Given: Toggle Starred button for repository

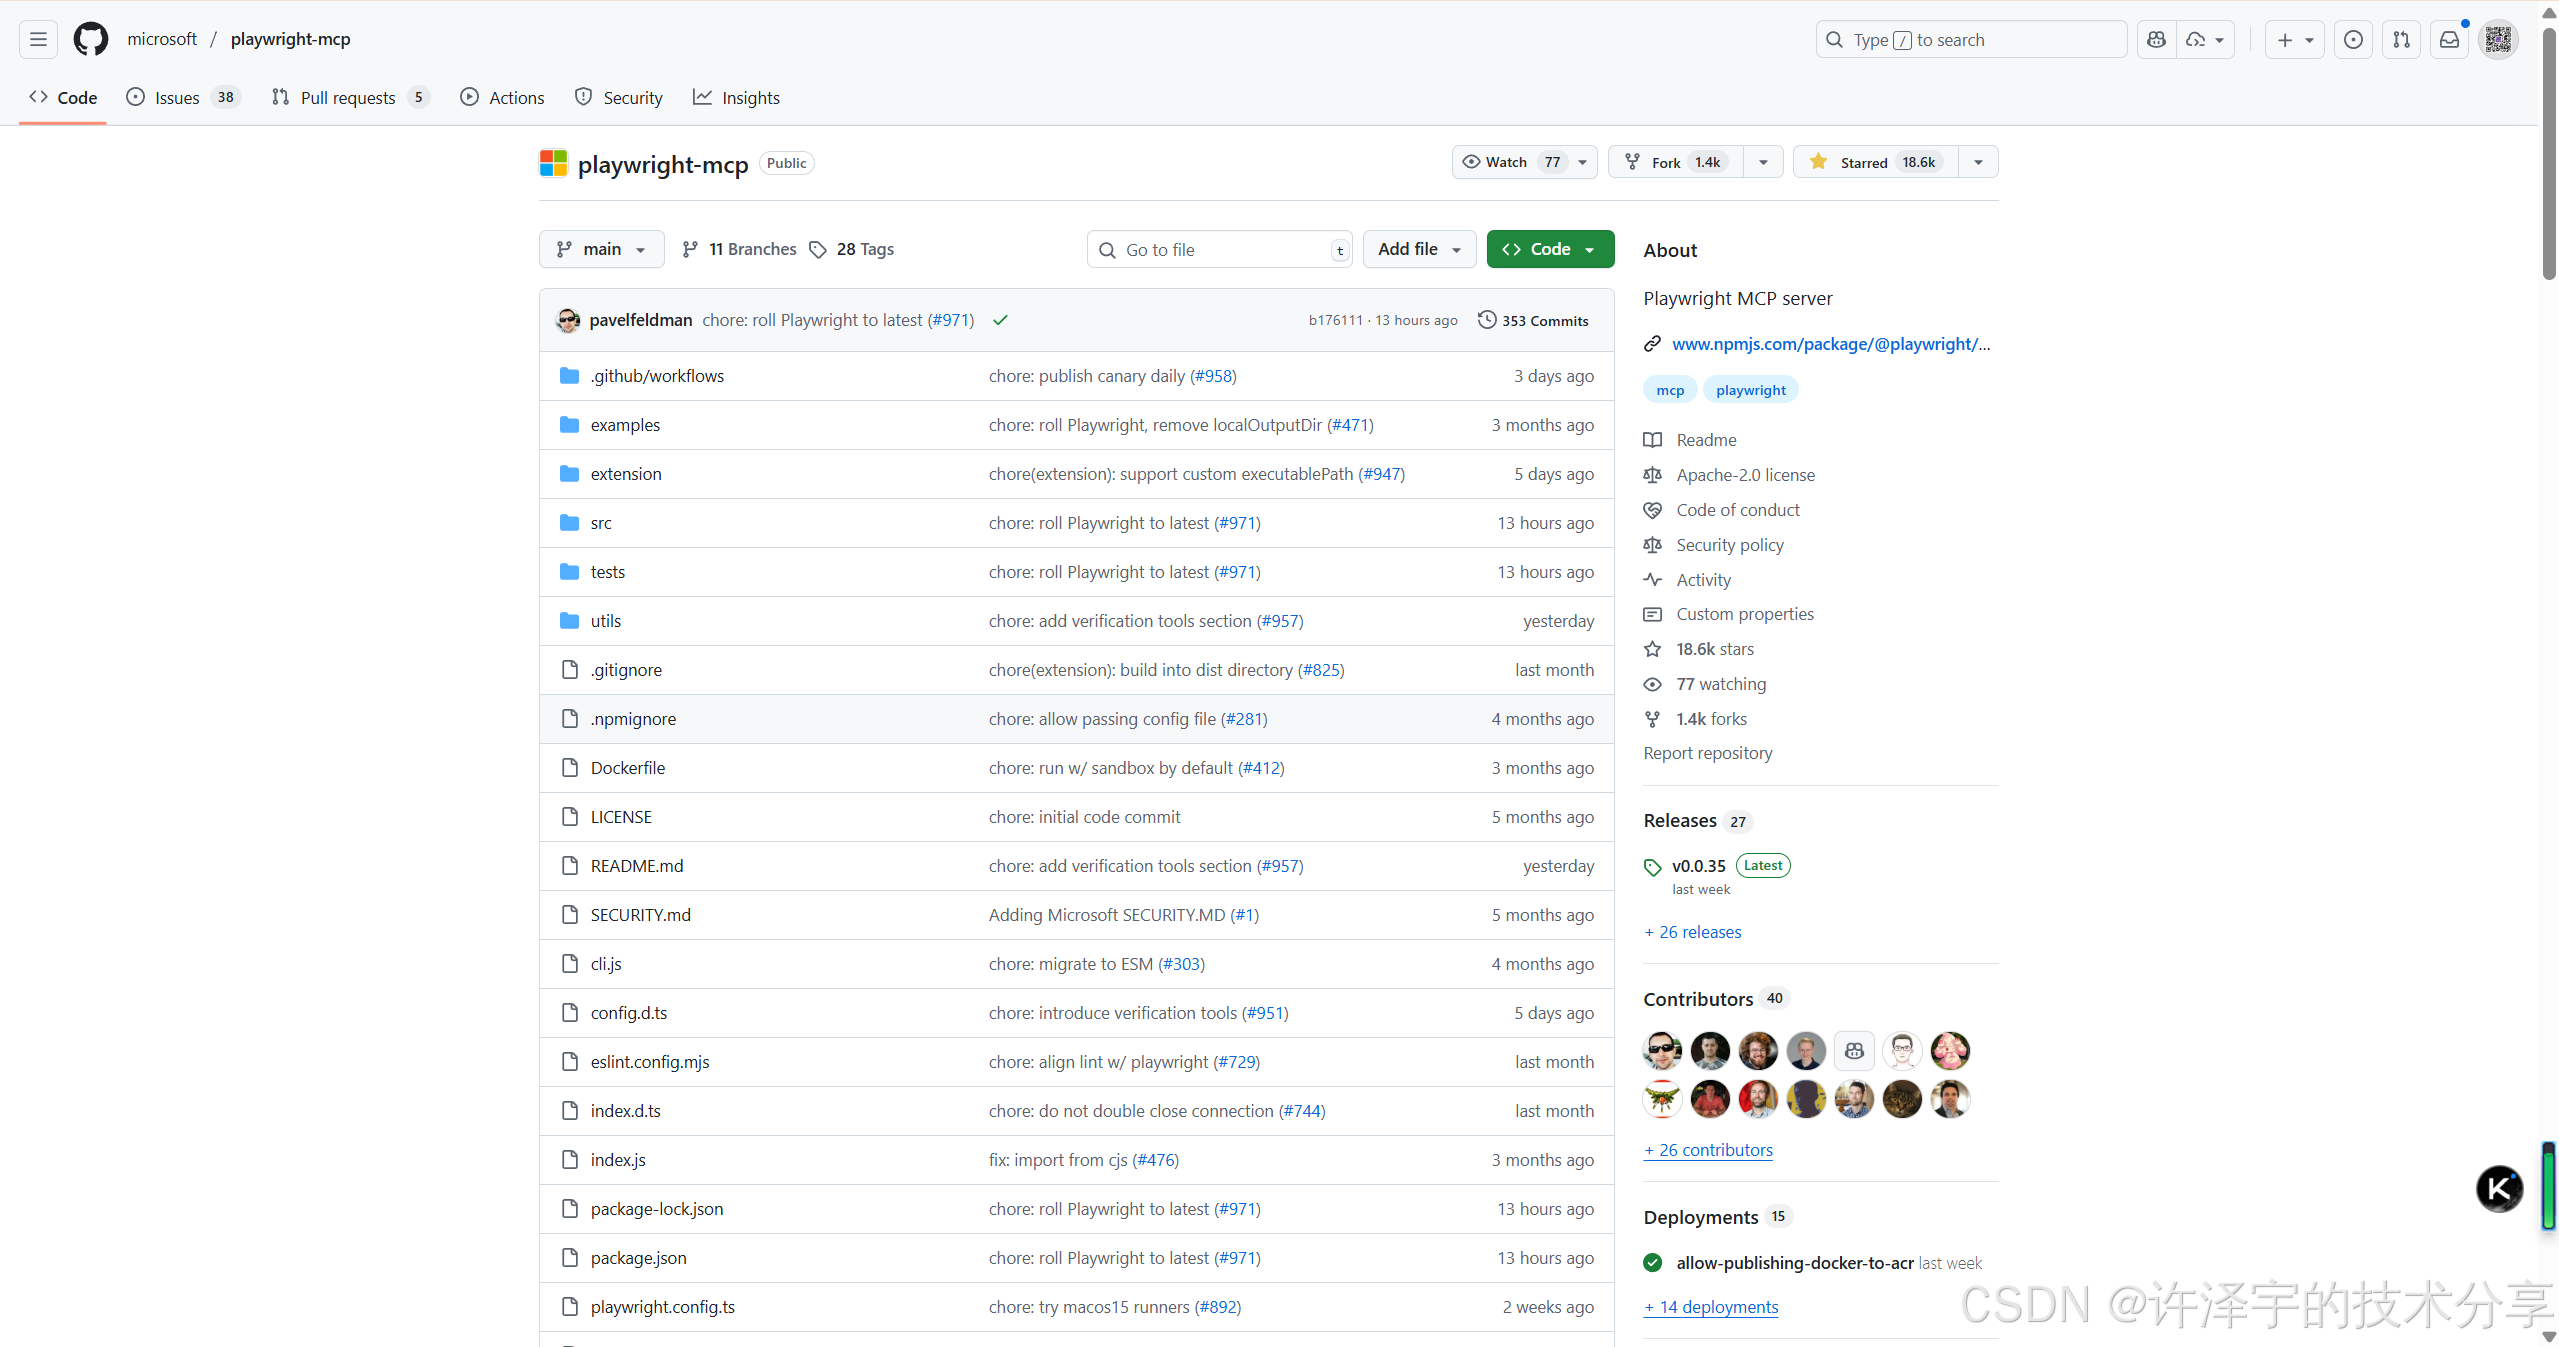Looking at the screenshot, I should [x=1876, y=162].
